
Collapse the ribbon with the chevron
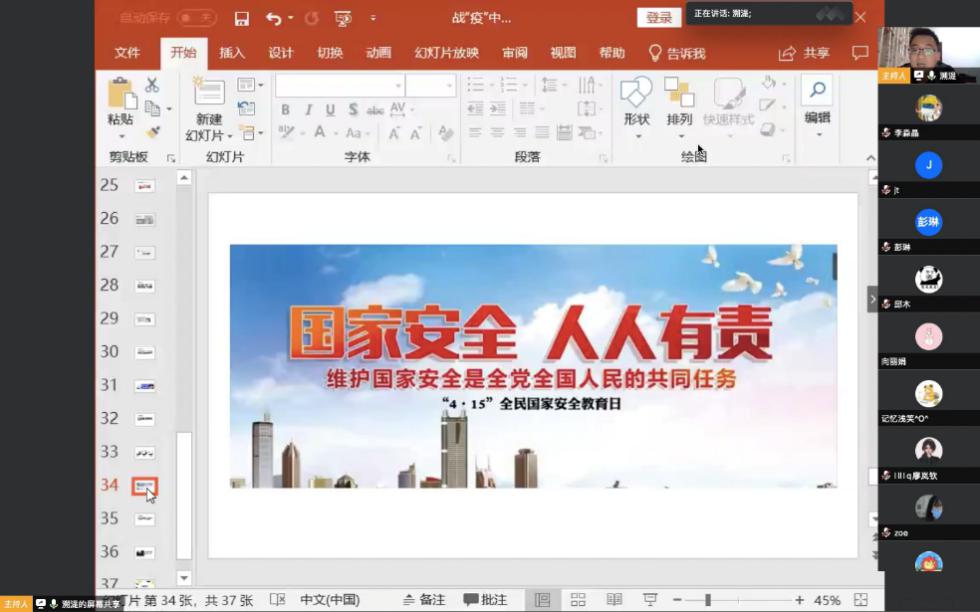[x=871, y=158]
